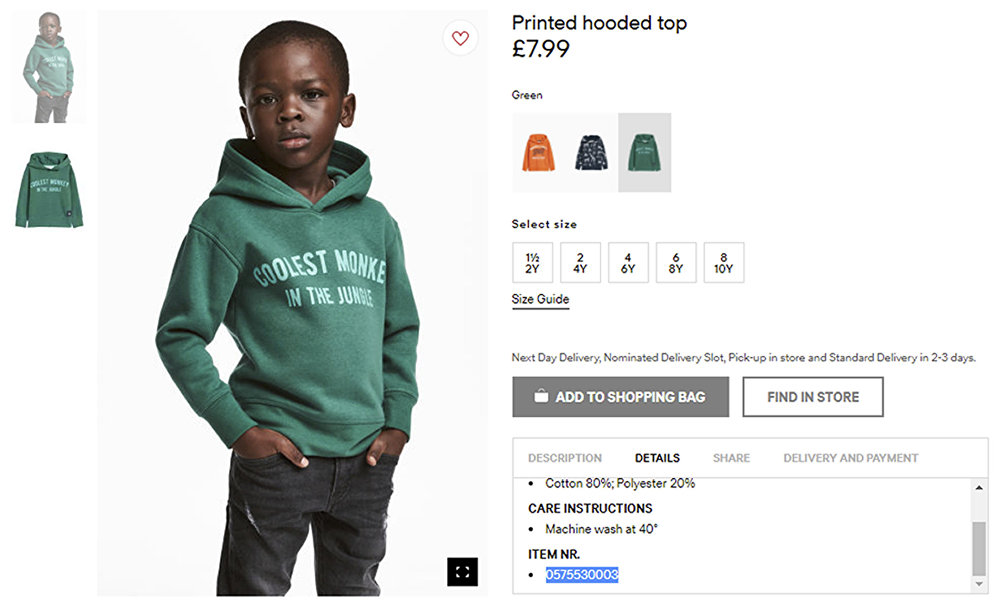The width and height of the screenshot is (1000, 600).
Task: Switch to the Description tab
Action: point(565,458)
